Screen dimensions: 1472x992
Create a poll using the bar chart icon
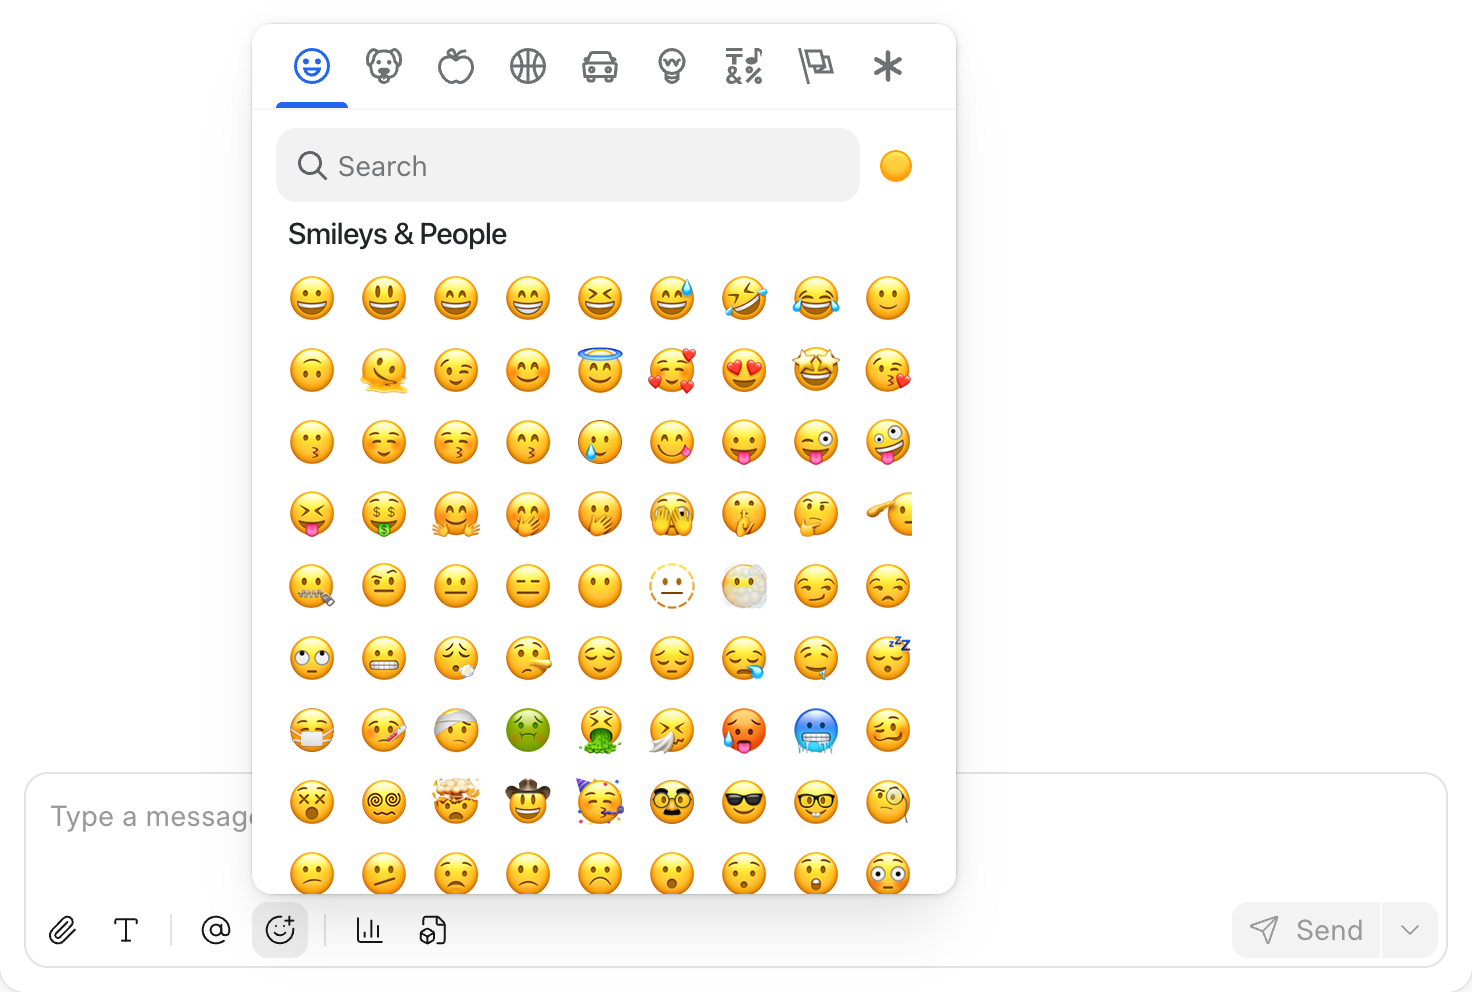point(370,930)
